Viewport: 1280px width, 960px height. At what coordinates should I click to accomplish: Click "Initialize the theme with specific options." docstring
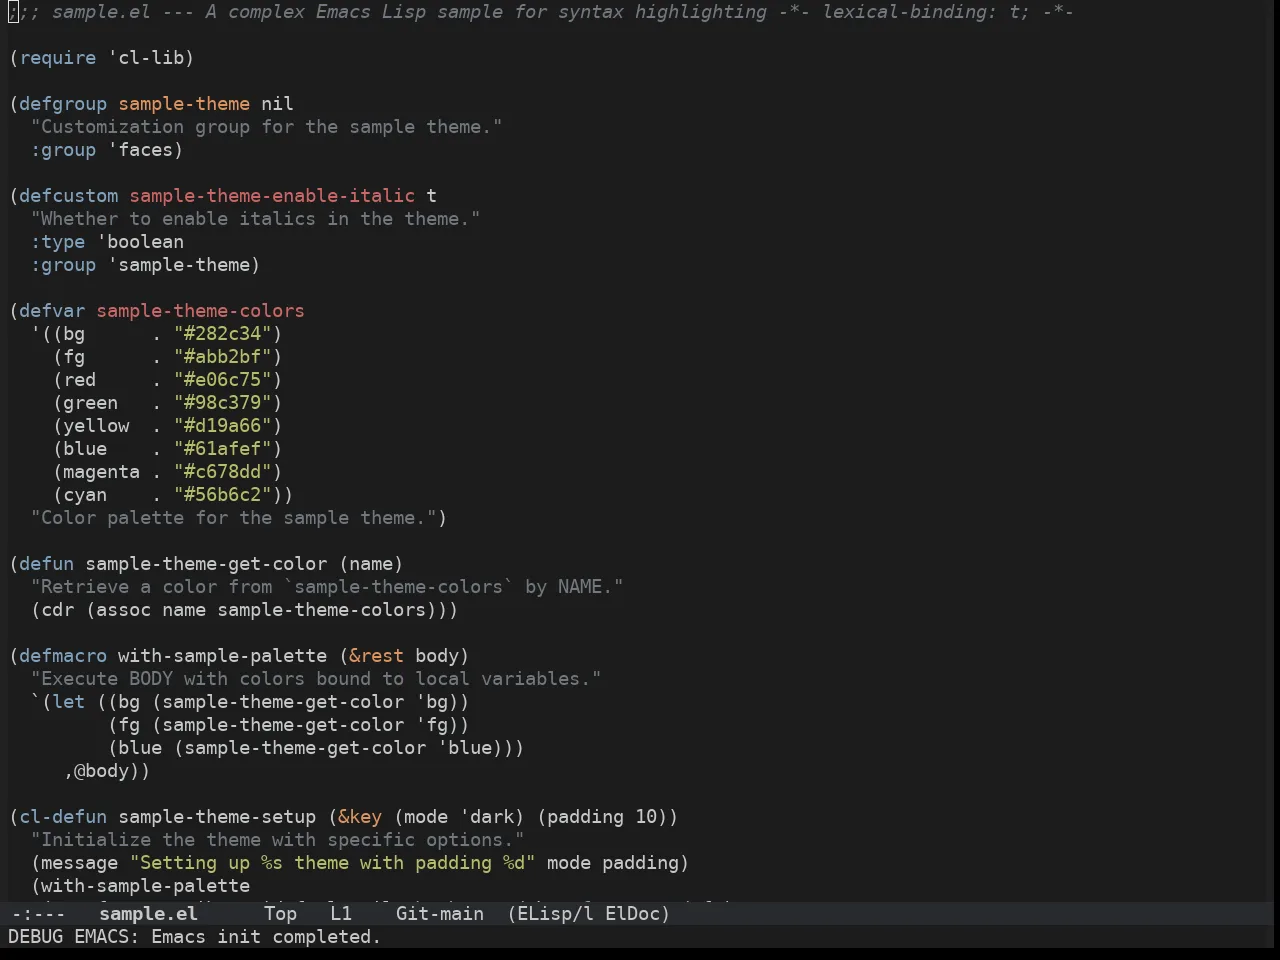click(x=278, y=840)
